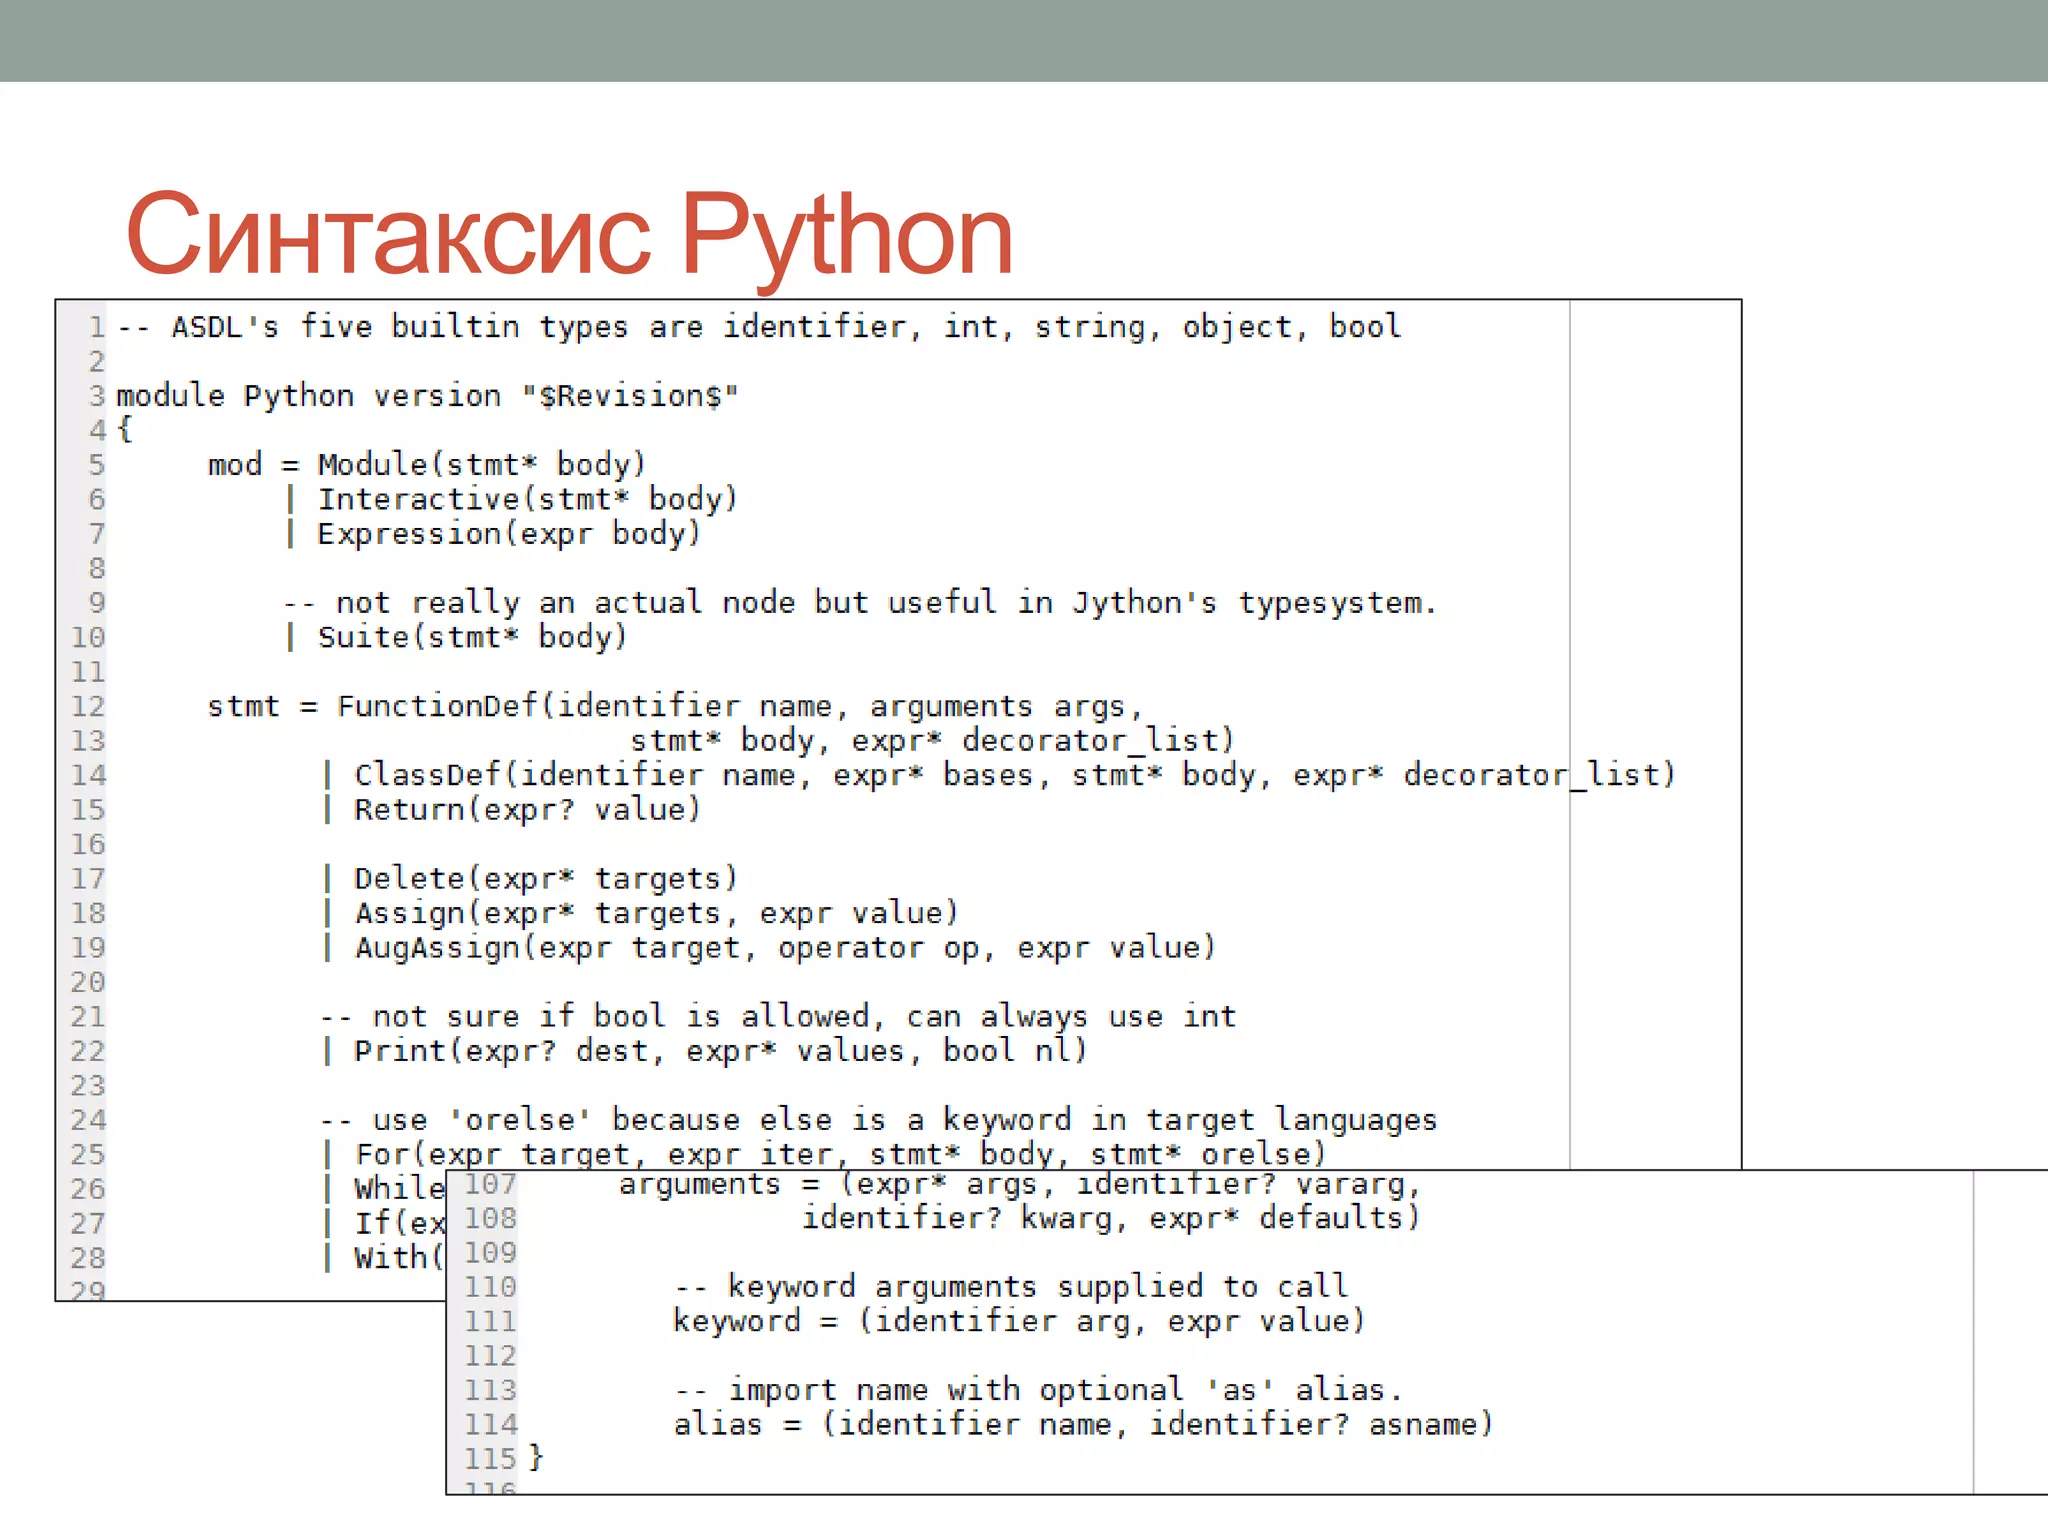Click the ClassDef definition line
The height and width of the screenshot is (1536, 2048).
coord(999,775)
